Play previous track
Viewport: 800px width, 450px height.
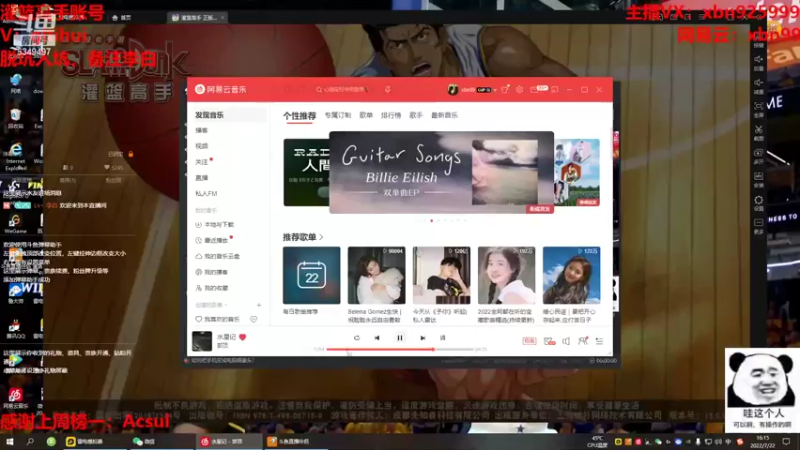pos(377,338)
